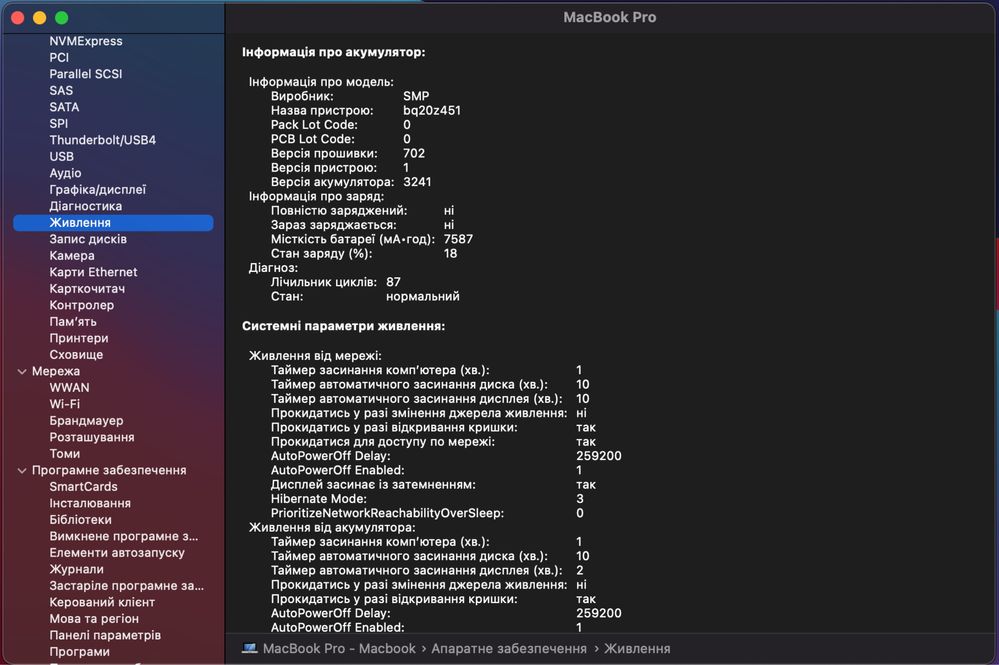
Task: Select Журнали in the sidebar
Action: [76, 570]
